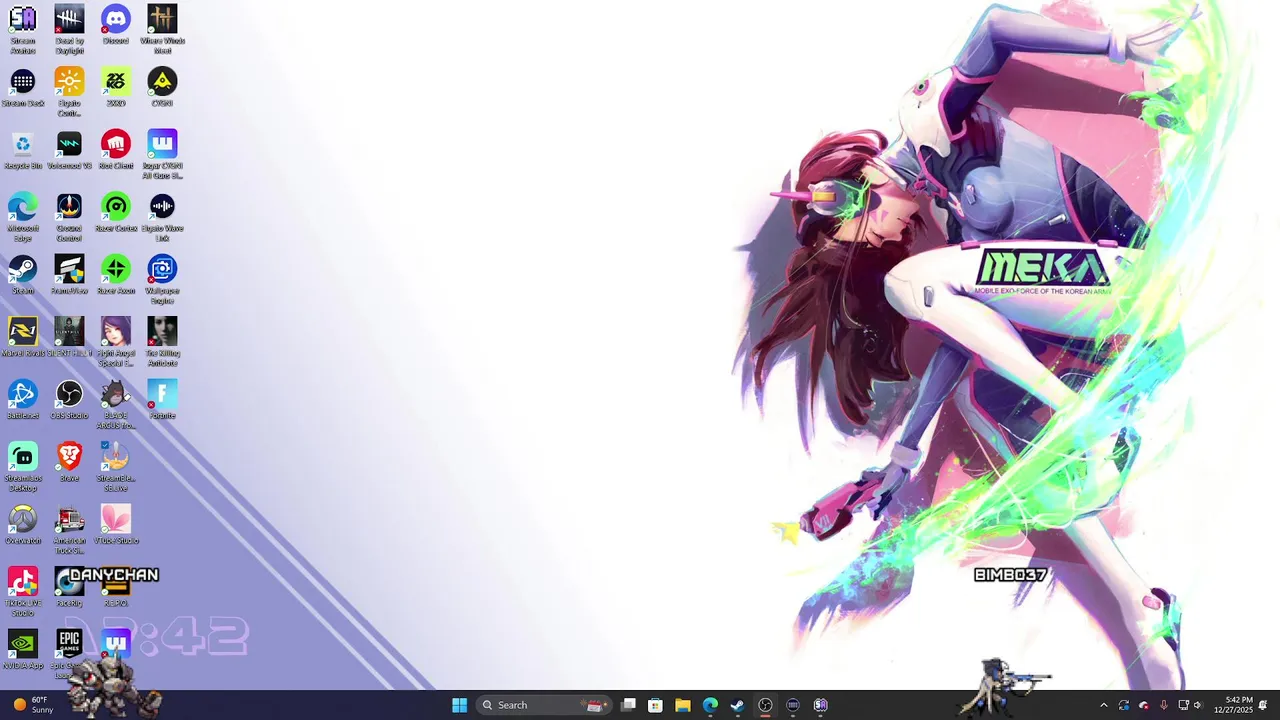Launch Dead by Daylight from desktop

click(69, 29)
